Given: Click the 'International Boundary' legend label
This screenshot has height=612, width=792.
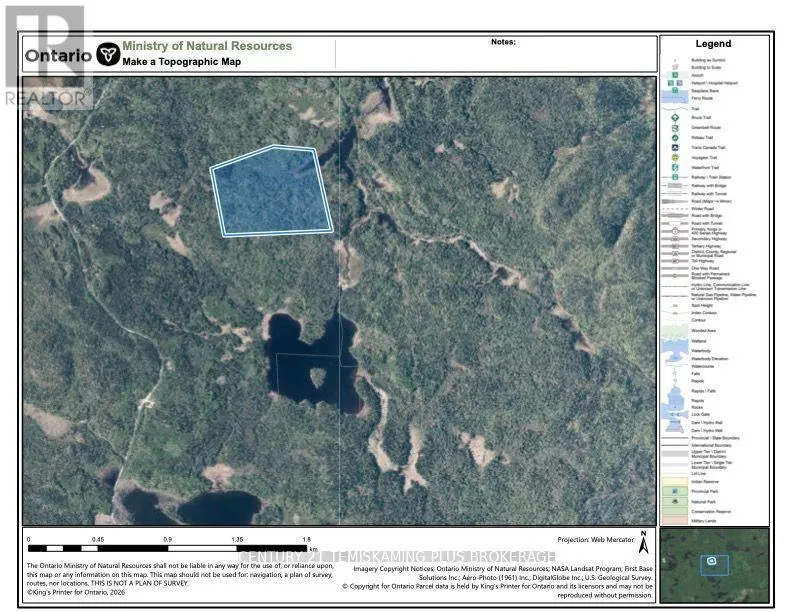Looking at the screenshot, I should coord(711,445).
